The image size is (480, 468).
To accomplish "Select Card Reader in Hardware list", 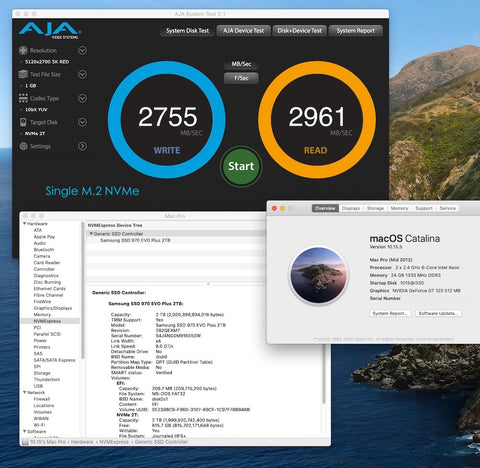I will pyautogui.click(x=47, y=263).
